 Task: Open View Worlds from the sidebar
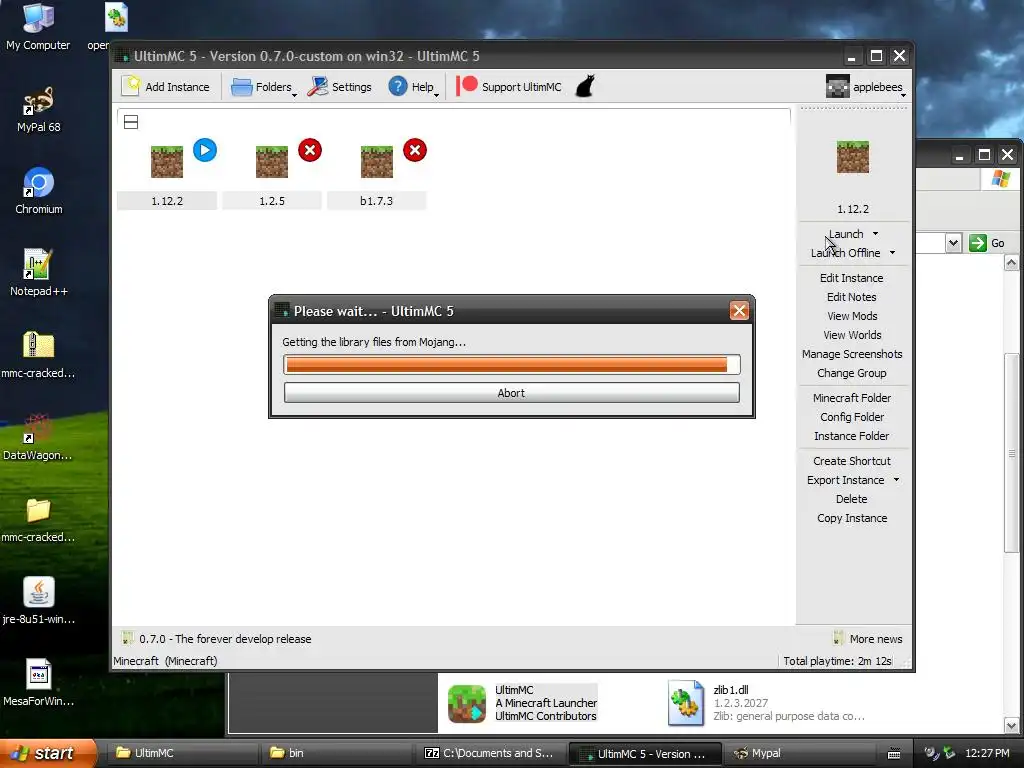(x=852, y=334)
